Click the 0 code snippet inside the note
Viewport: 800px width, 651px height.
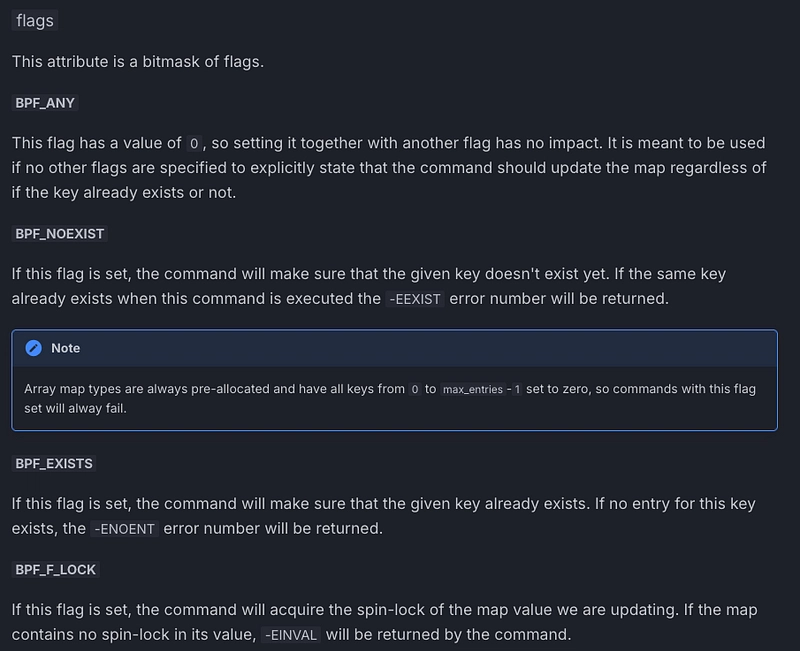click(x=415, y=390)
